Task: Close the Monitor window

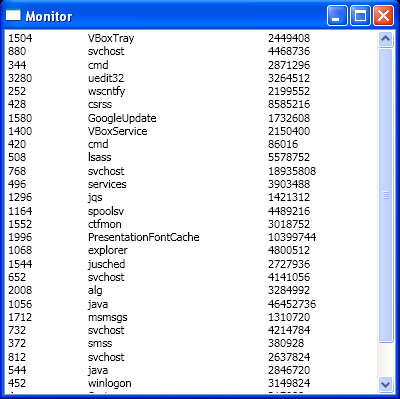Action: coord(383,15)
